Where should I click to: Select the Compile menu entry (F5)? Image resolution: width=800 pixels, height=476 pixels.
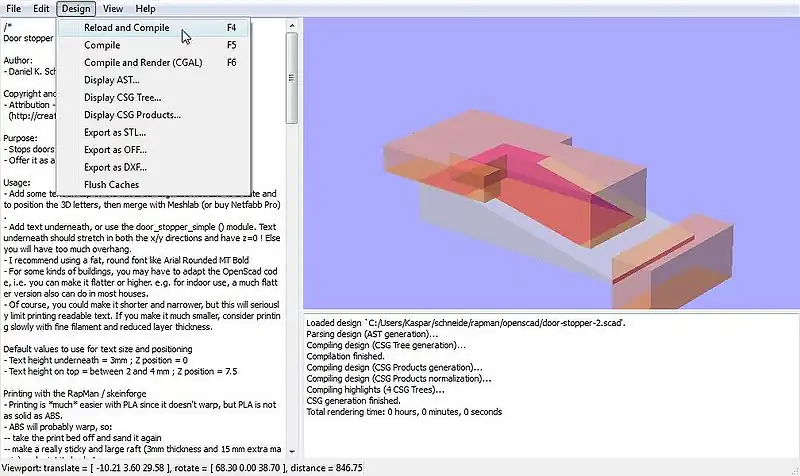tap(102, 45)
